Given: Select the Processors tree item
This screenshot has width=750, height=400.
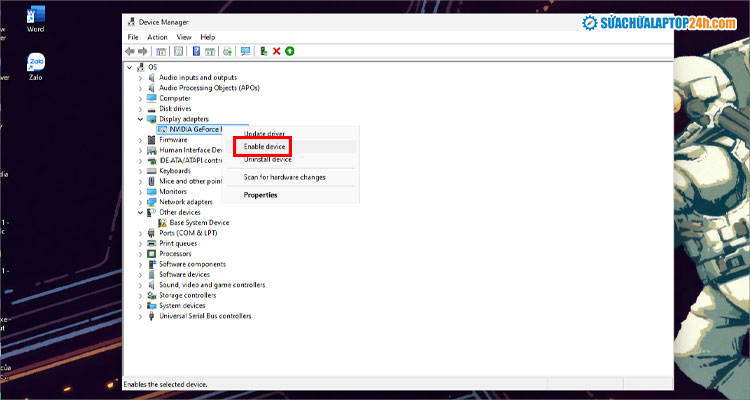Looking at the screenshot, I should [175, 254].
